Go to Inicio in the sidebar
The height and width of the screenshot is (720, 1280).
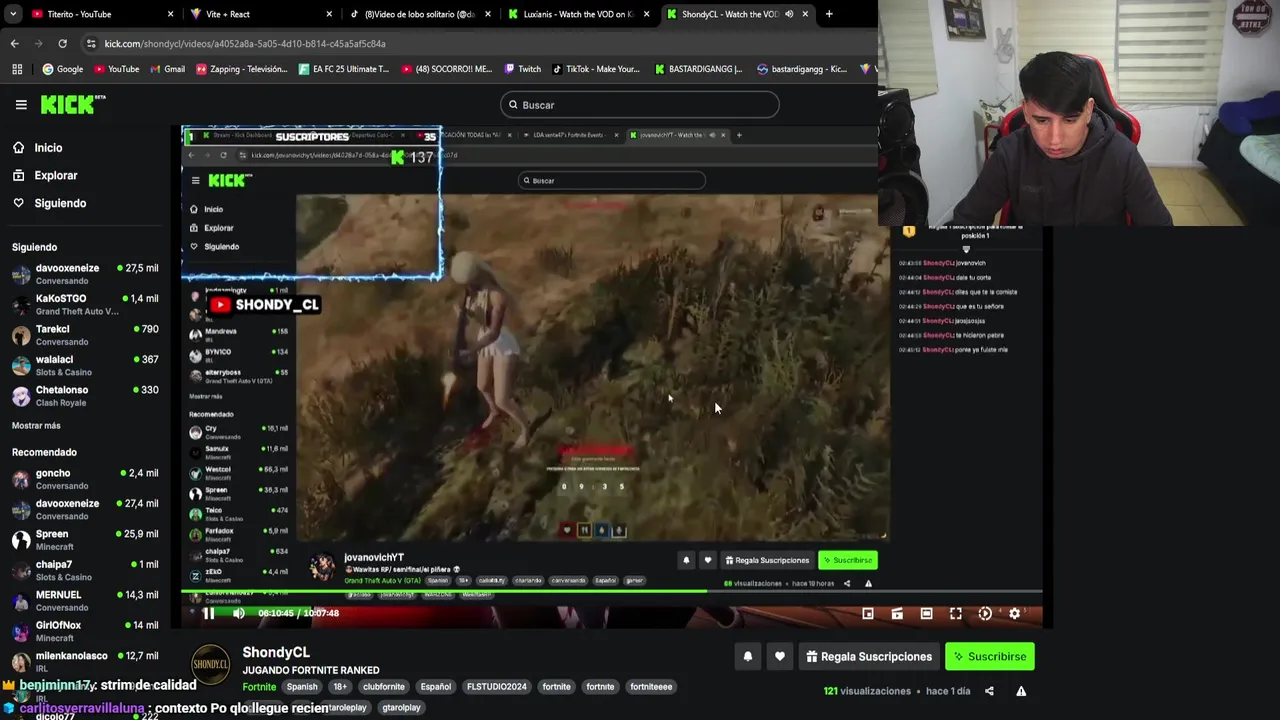pos(37,148)
